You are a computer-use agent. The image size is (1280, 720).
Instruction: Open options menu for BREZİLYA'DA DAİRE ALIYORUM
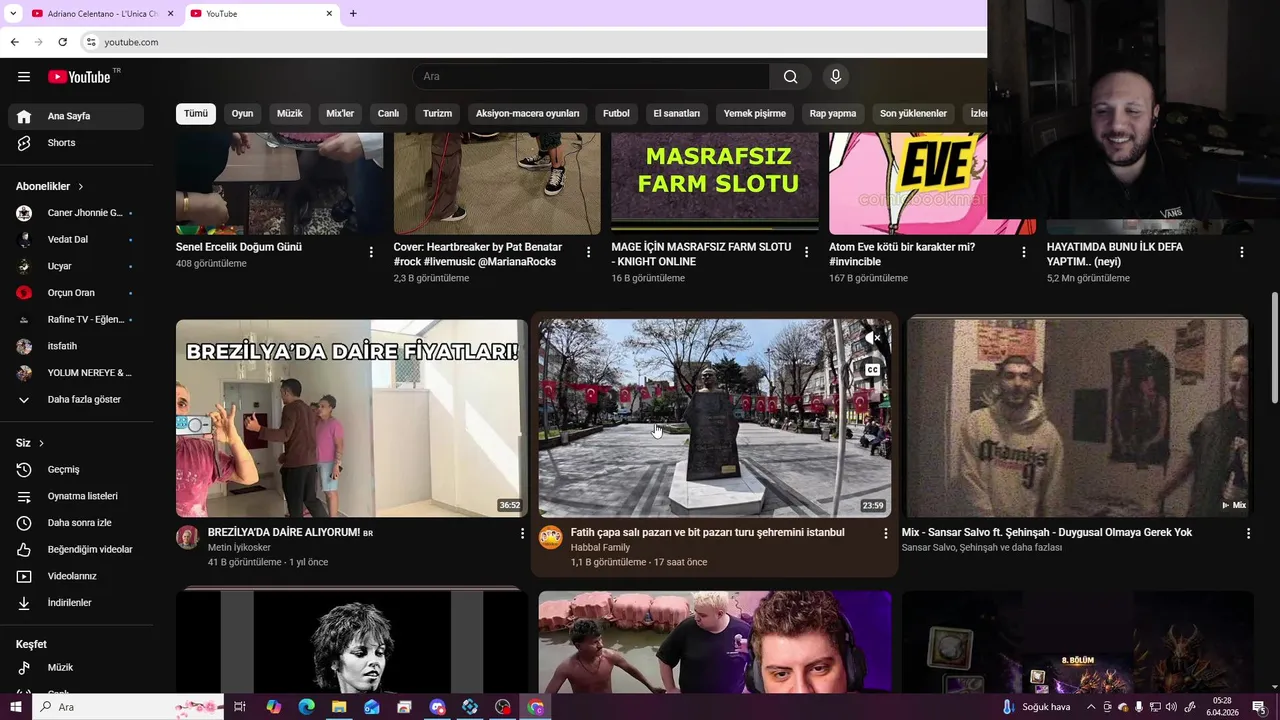pos(522,534)
